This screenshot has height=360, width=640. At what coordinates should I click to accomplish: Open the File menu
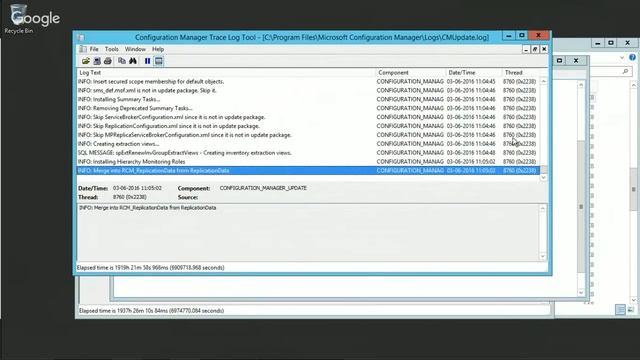(94, 49)
